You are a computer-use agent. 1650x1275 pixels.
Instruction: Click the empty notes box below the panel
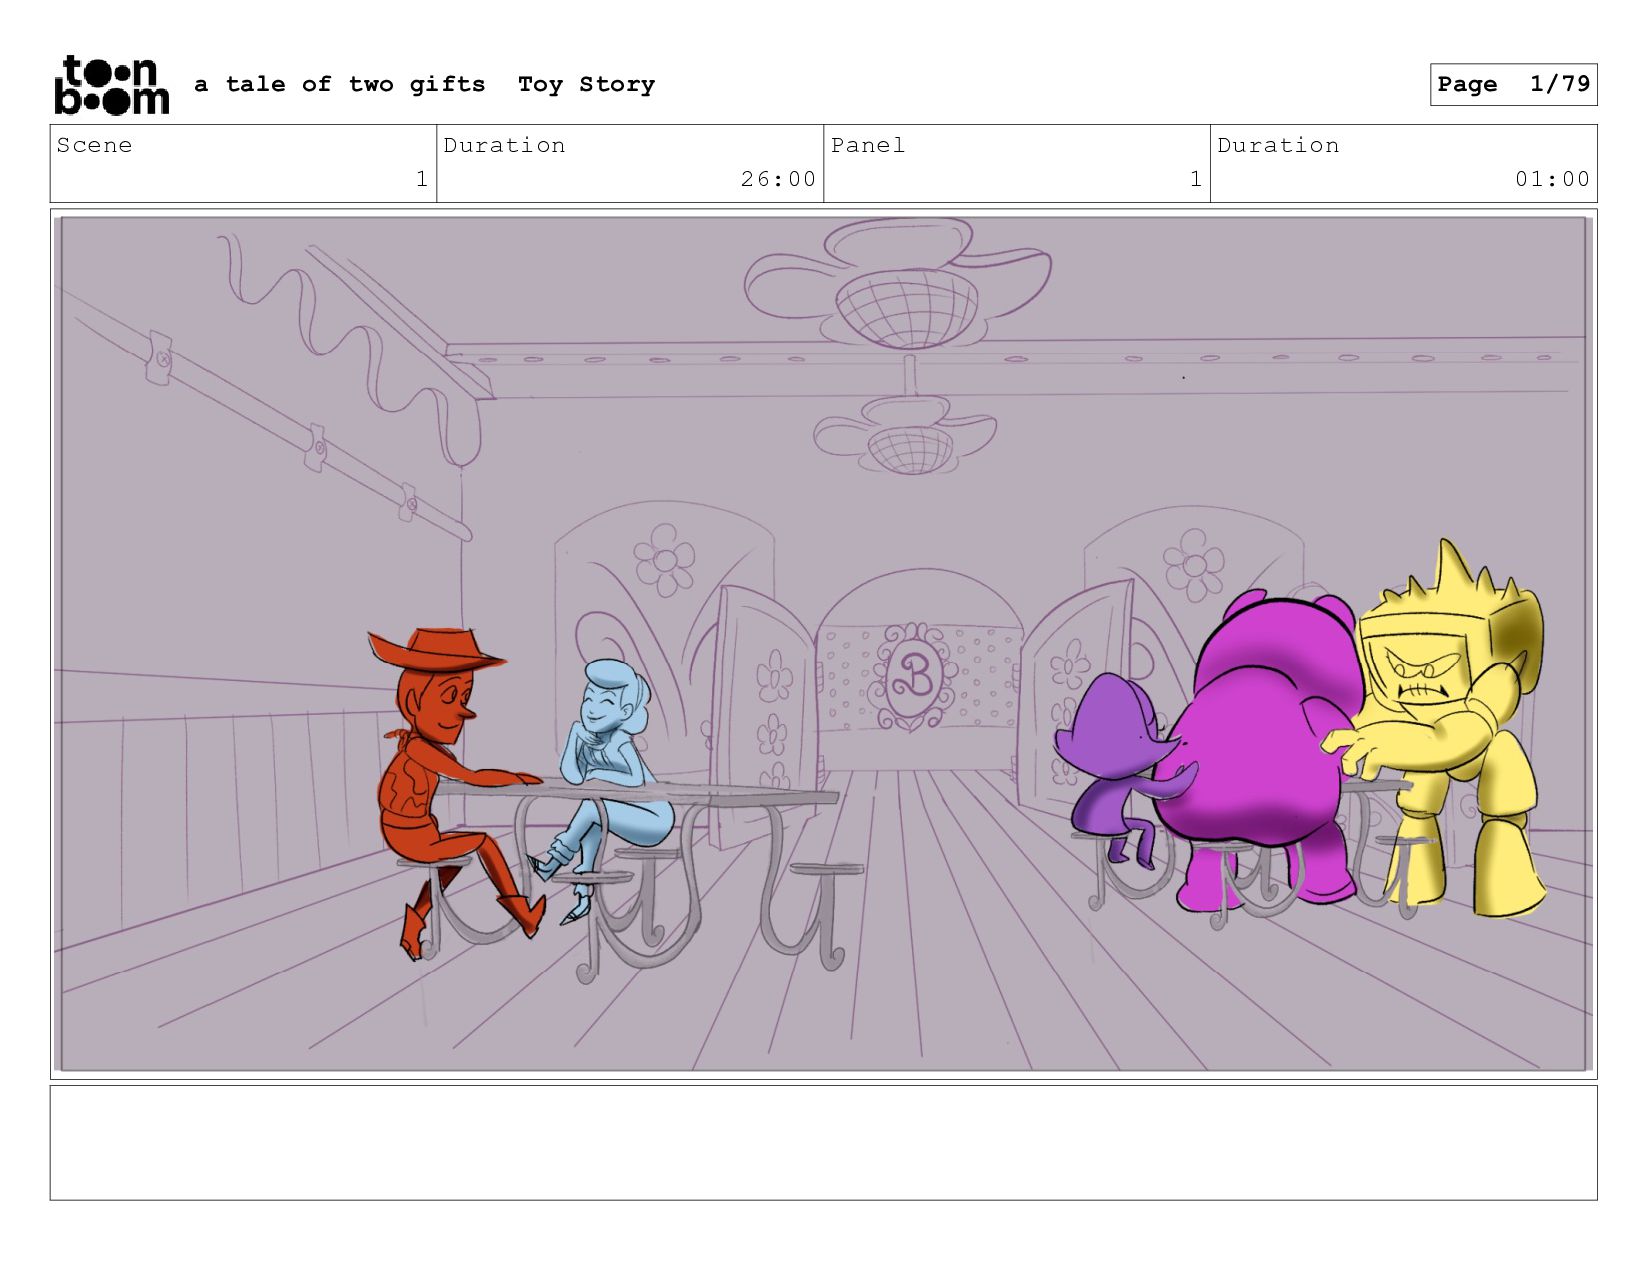823,1143
